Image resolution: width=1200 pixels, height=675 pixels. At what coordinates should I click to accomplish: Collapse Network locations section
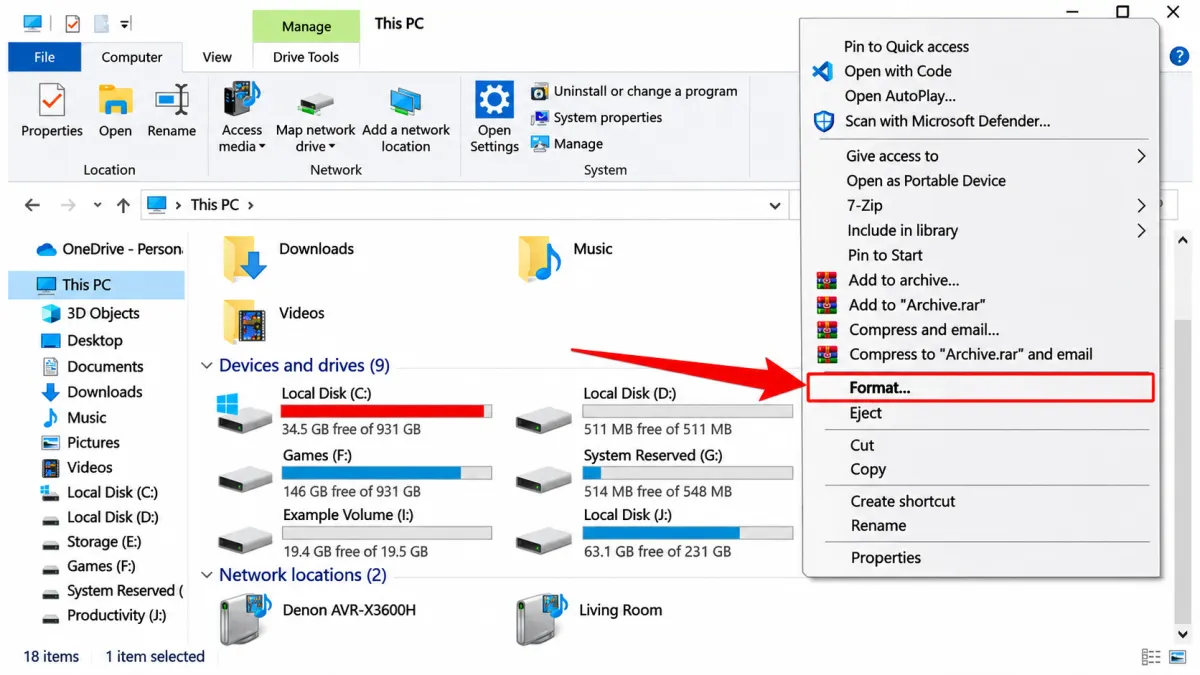pyautogui.click(x=207, y=576)
